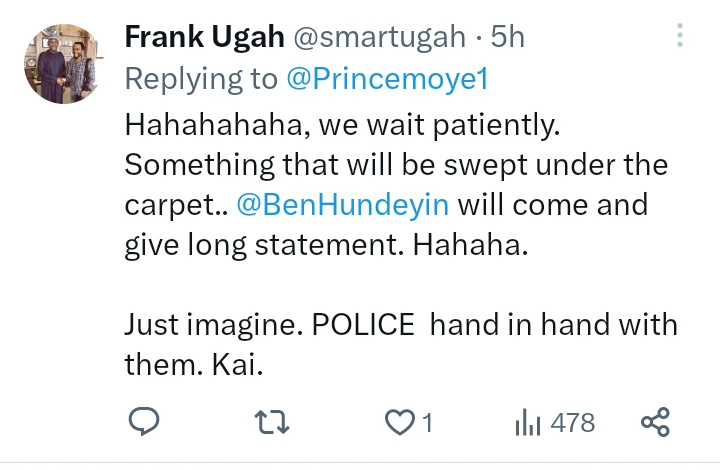Tap the share icon
The width and height of the screenshot is (720, 470).
(655, 422)
